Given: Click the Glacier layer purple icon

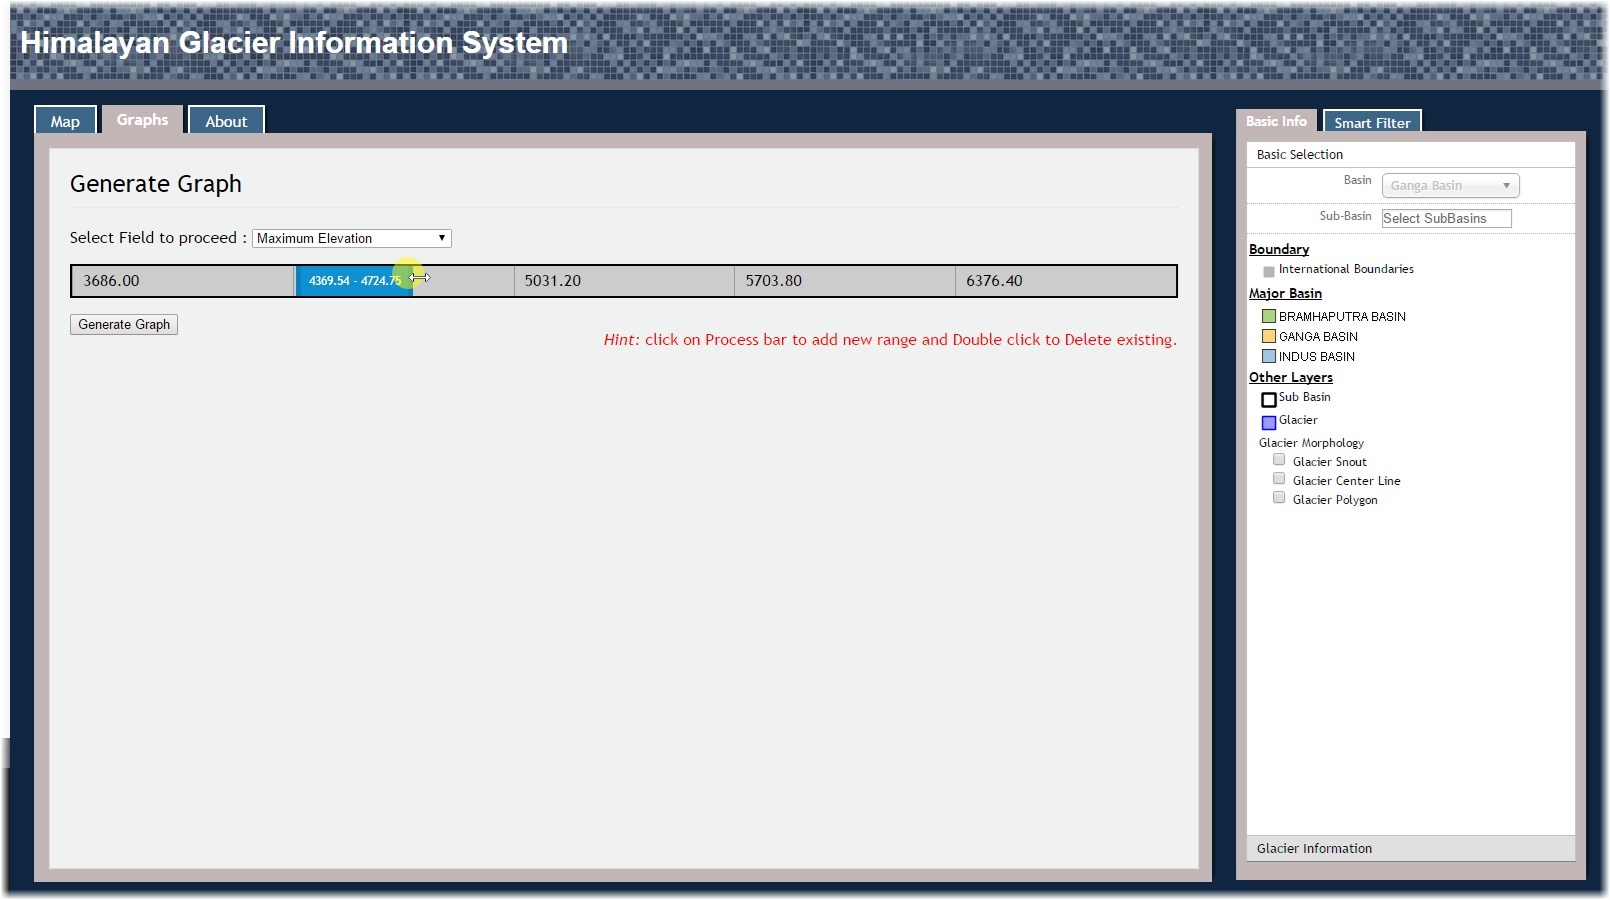Looking at the screenshot, I should coord(1268,422).
